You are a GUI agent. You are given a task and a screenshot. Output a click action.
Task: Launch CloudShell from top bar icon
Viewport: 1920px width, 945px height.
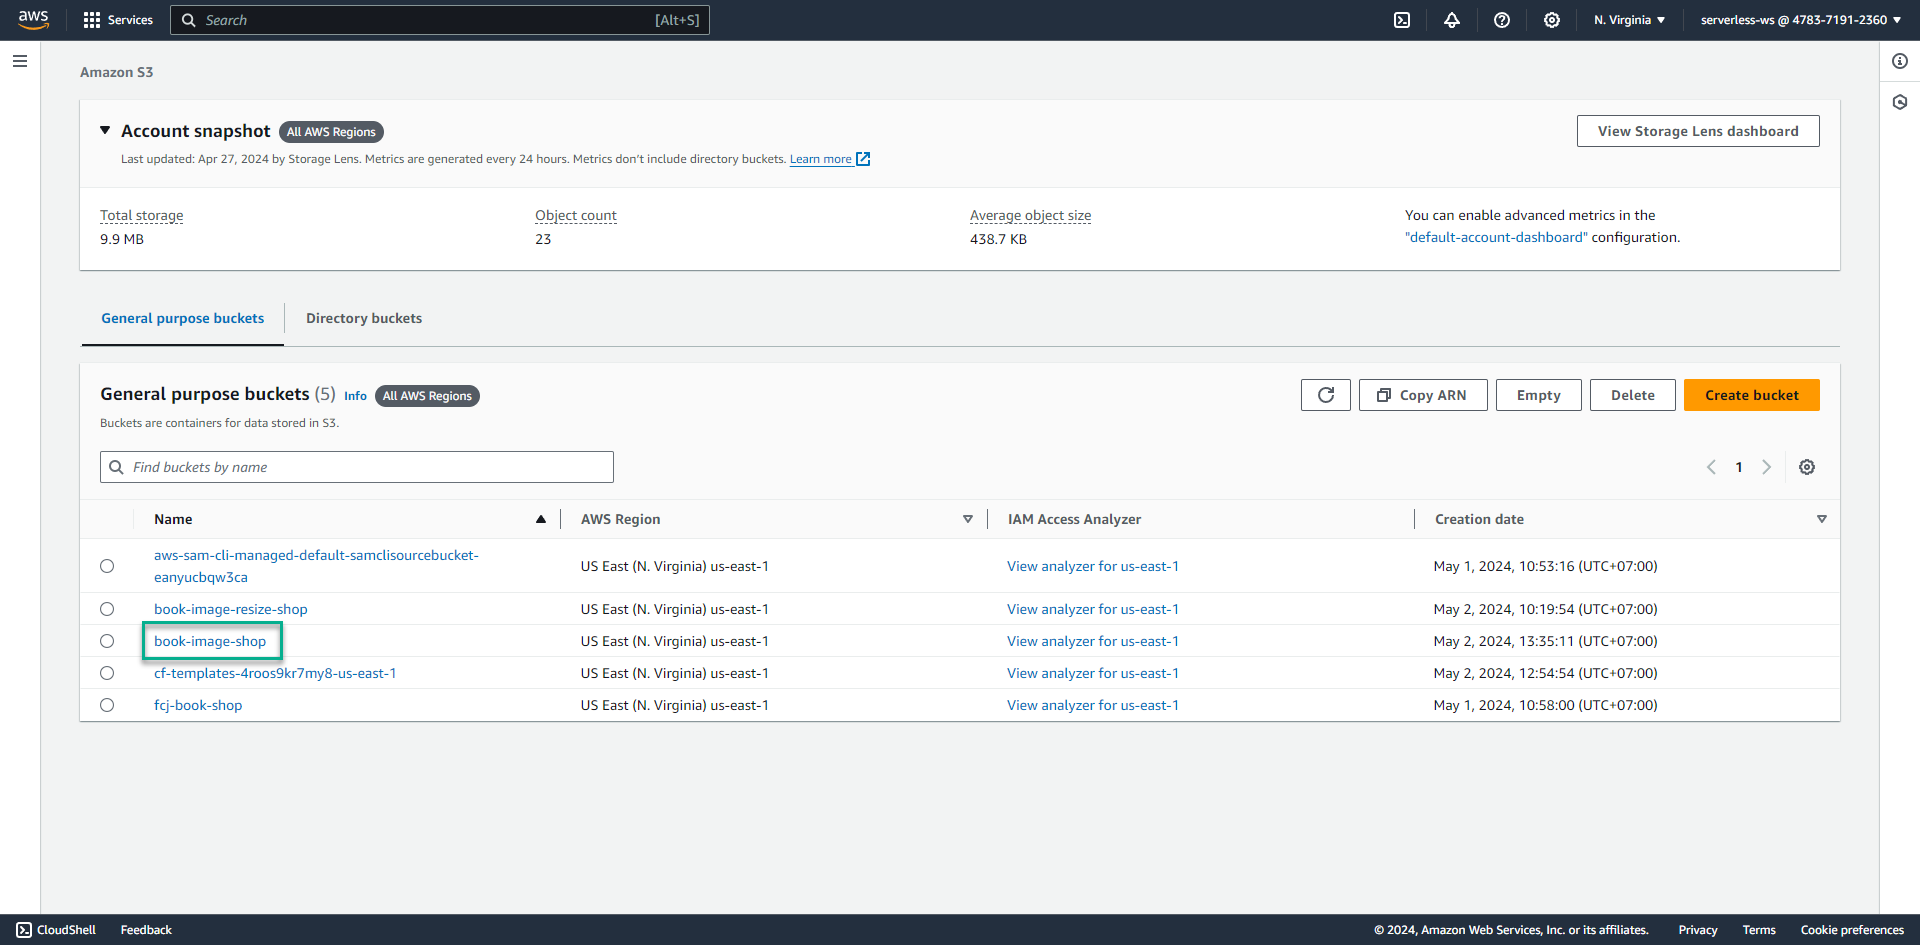click(x=1402, y=20)
